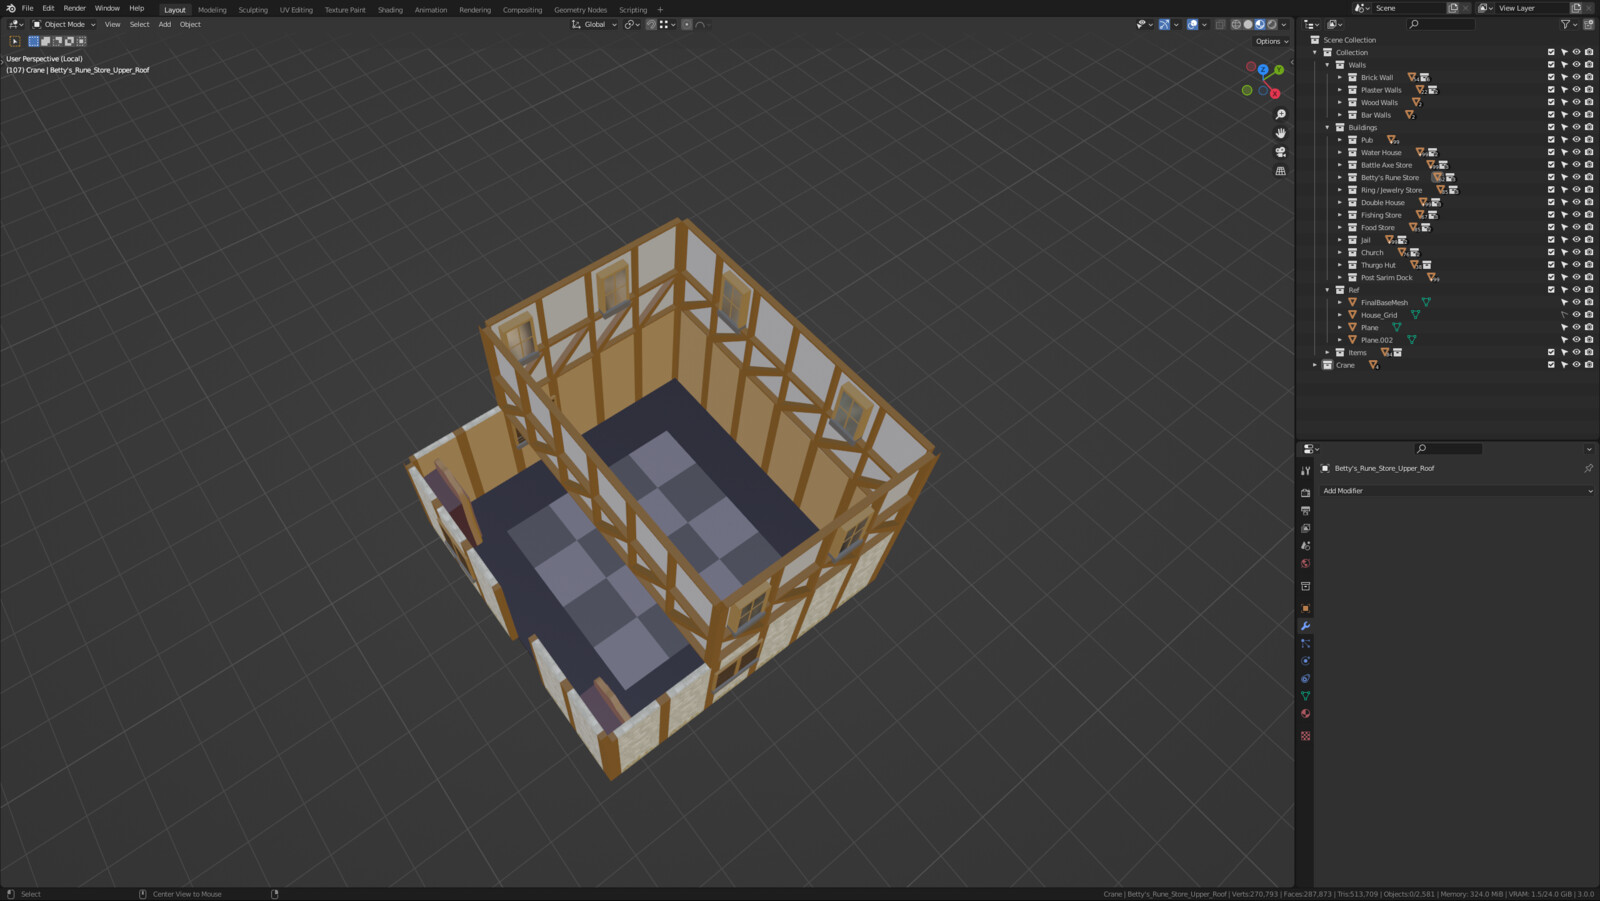Open the Object Data mesh tab
The width and height of the screenshot is (1600, 901).
coord(1305,696)
